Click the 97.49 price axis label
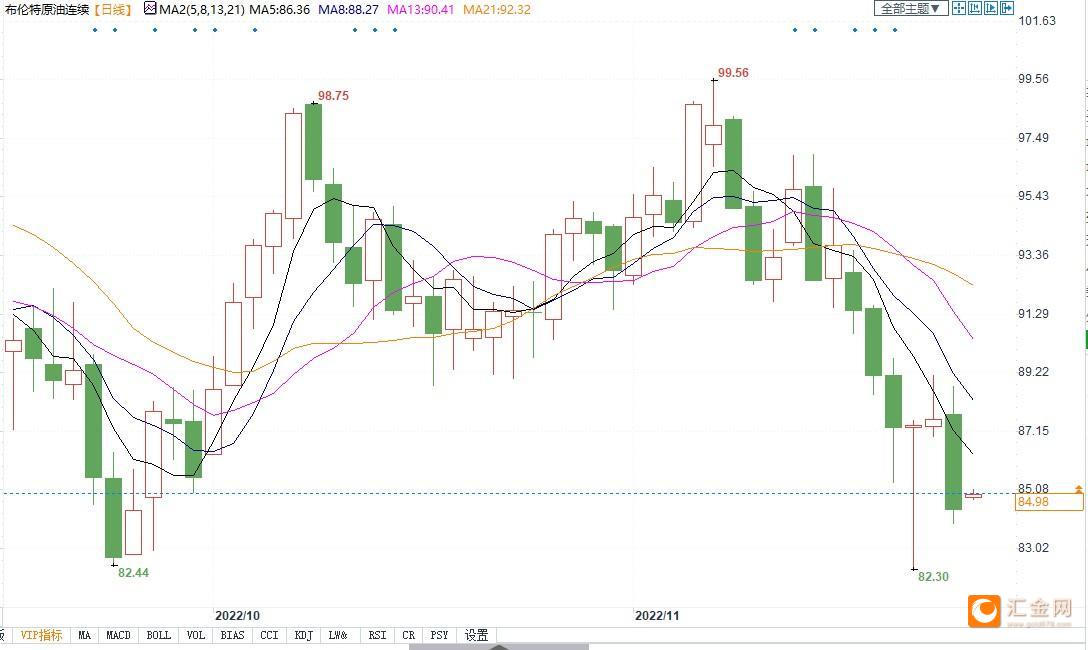1088x650 pixels. pos(1033,137)
